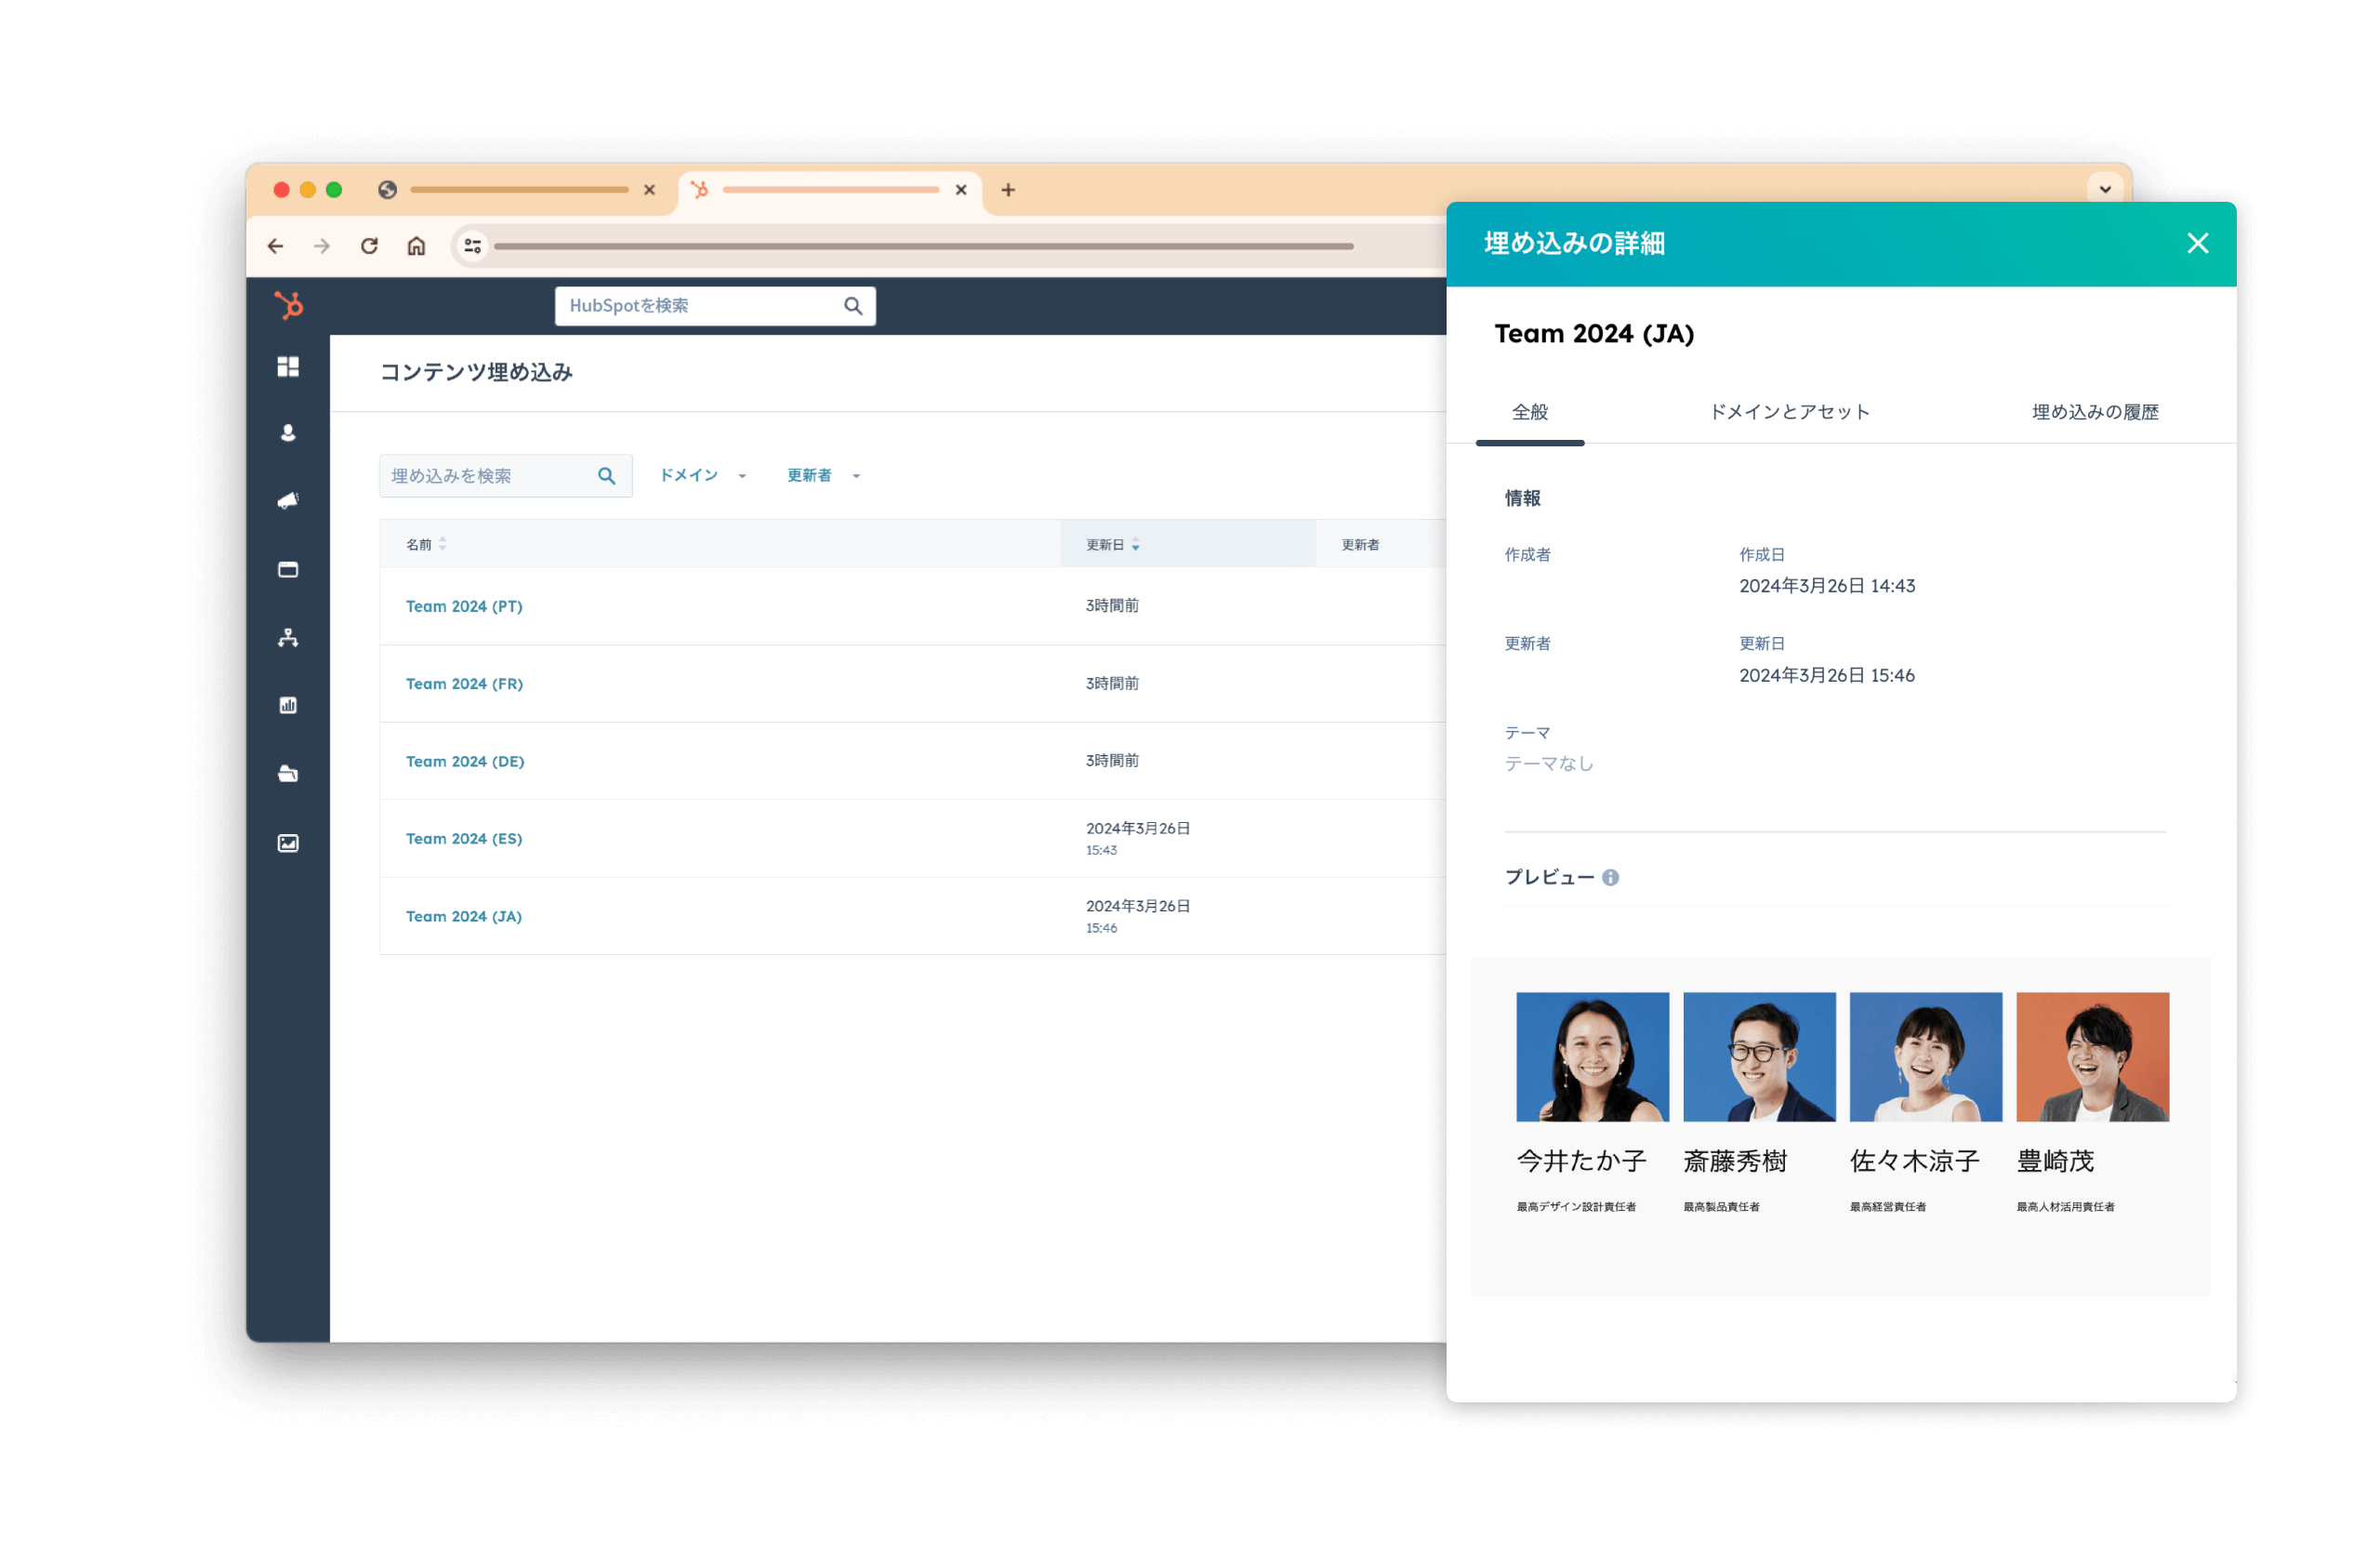Click the browser back arrow
Viewport: 2380px width, 1553px height.
click(276, 246)
